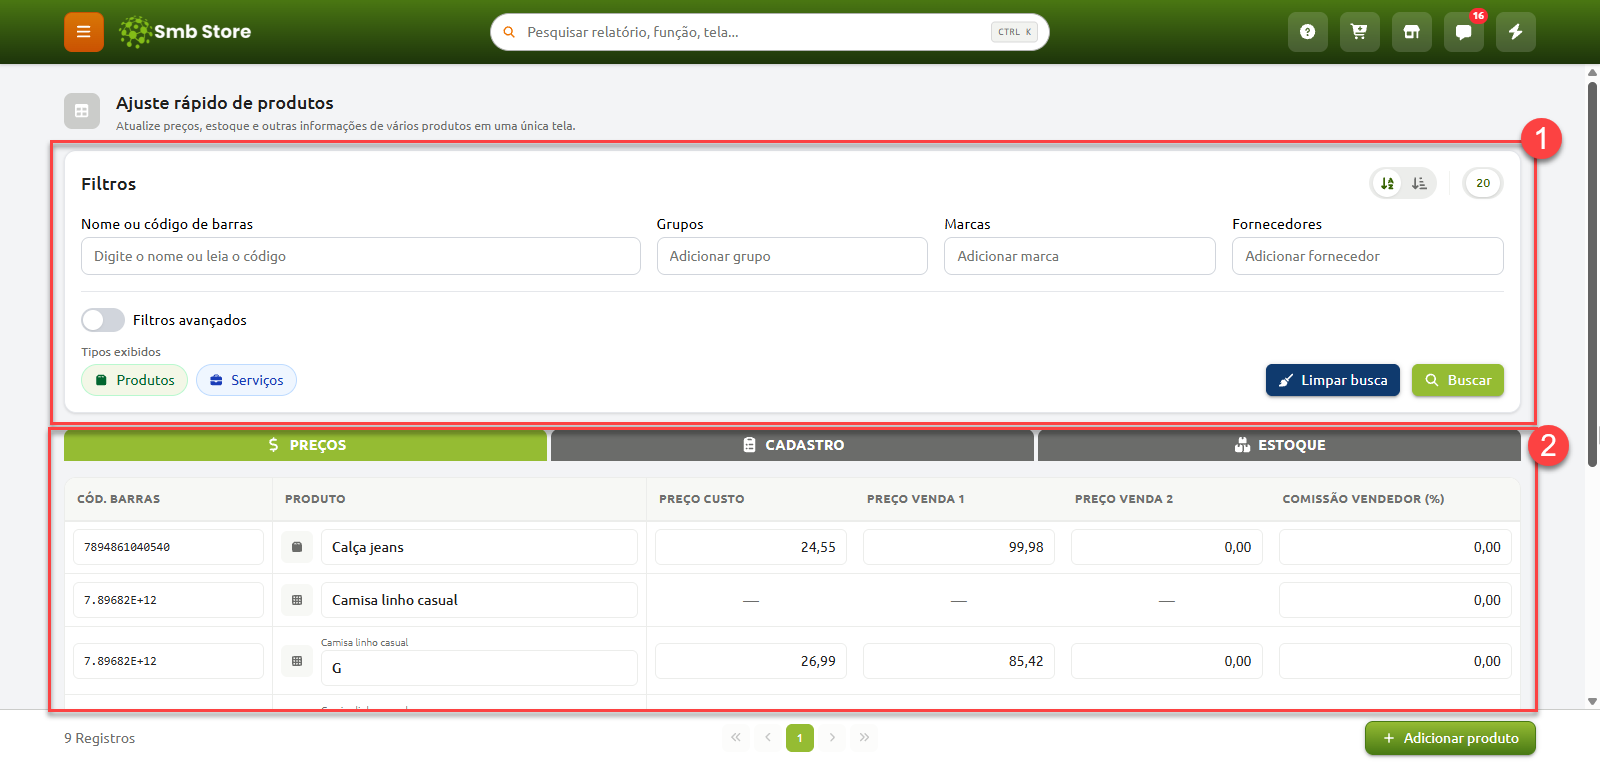Switch to the Preços tab
Image resolution: width=1600 pixels, height=765 pixels.
point(306,445)
